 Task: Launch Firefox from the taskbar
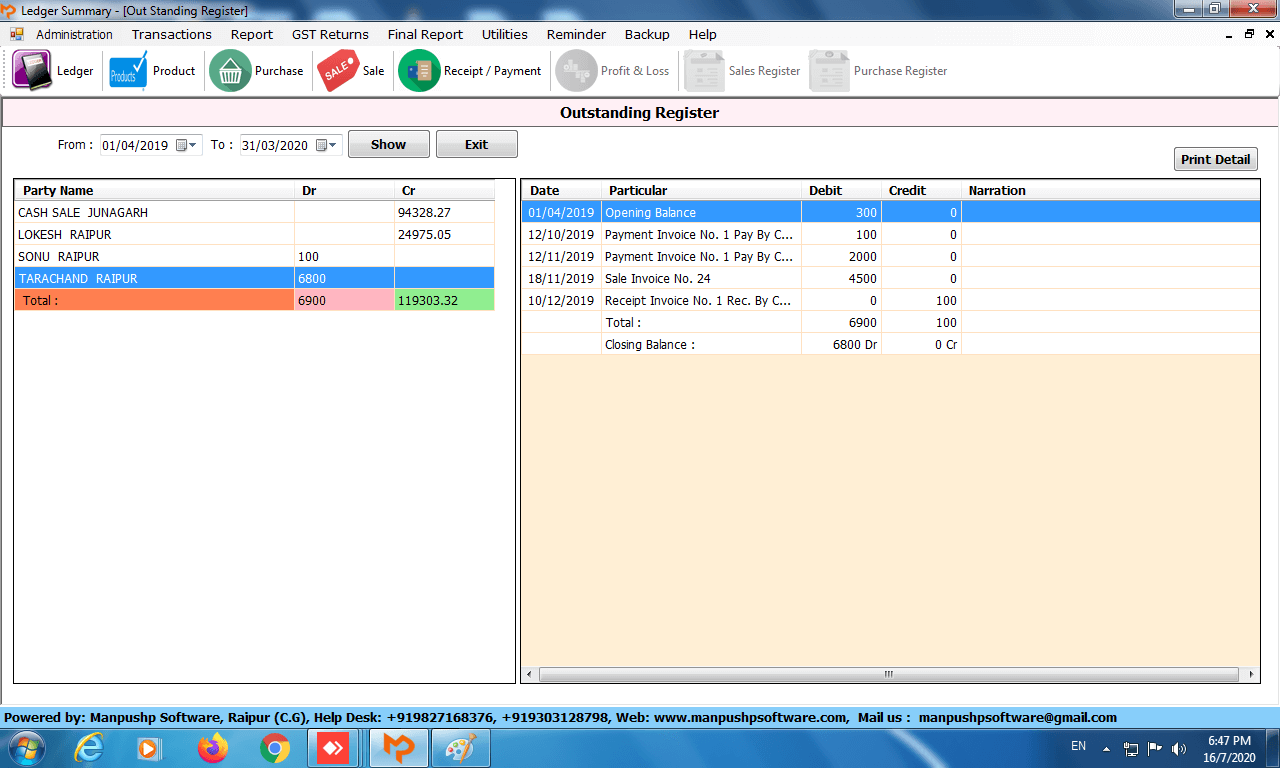[x=213, y=748]
